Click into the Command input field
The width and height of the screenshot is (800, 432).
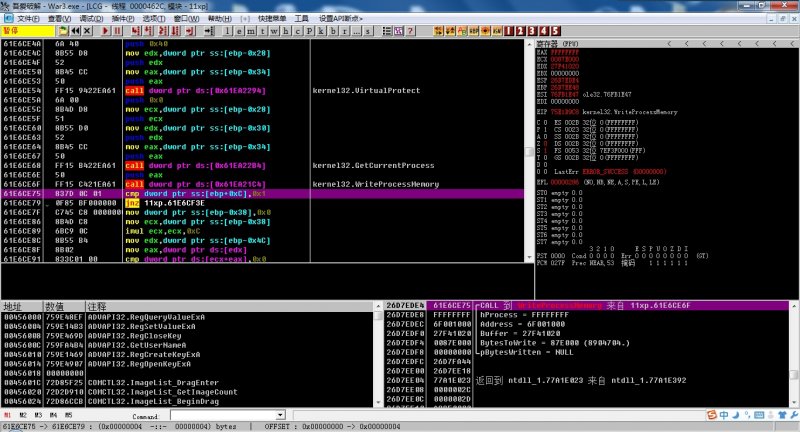(x=223, y=415)
